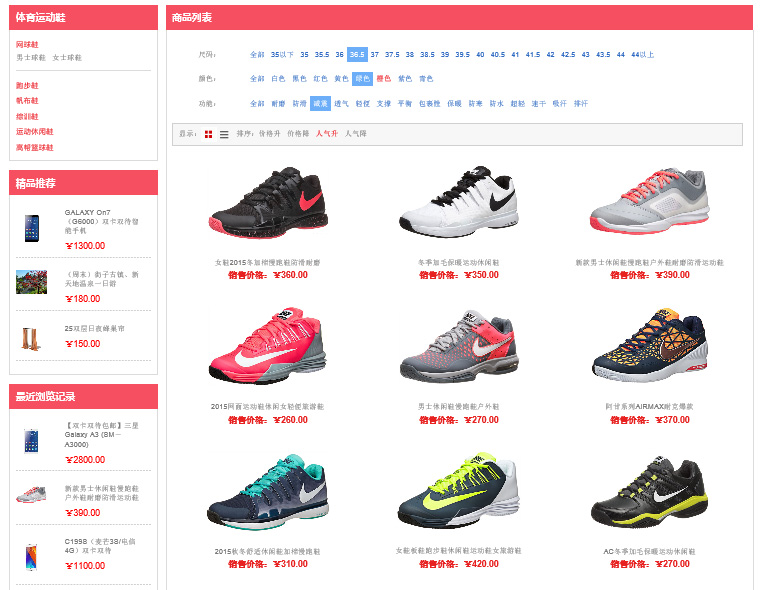Open the black-yellow AC shoe image

point(649,492)
